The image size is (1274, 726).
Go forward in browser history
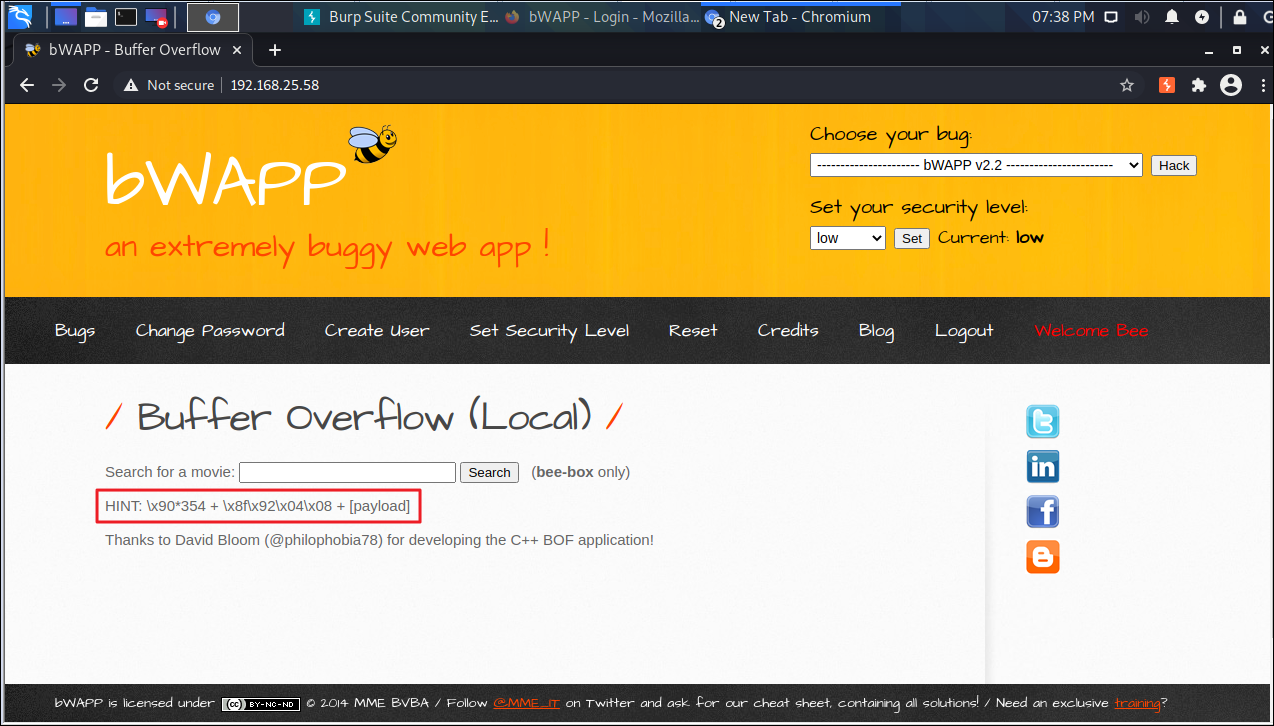point(59,85)
